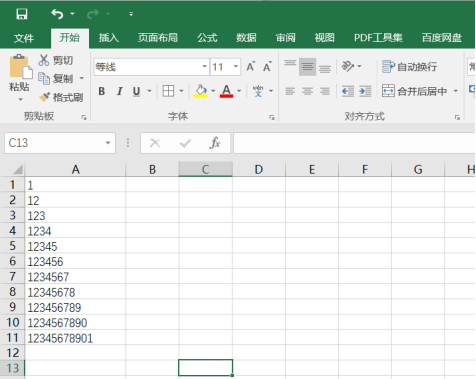
Task: Switch to the 插入 tab
Action: [109, 38]
